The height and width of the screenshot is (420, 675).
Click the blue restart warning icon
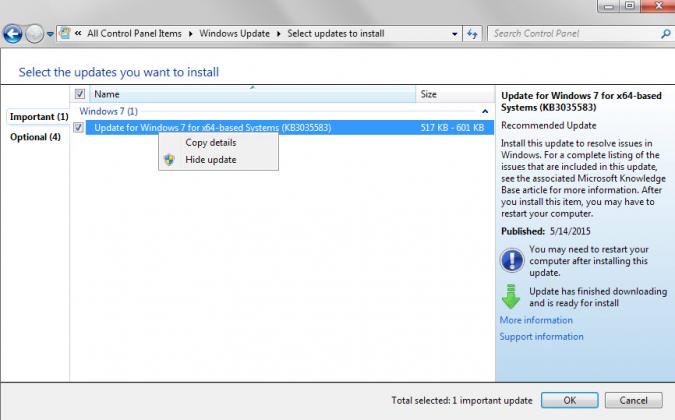click(x=511, y=260)
